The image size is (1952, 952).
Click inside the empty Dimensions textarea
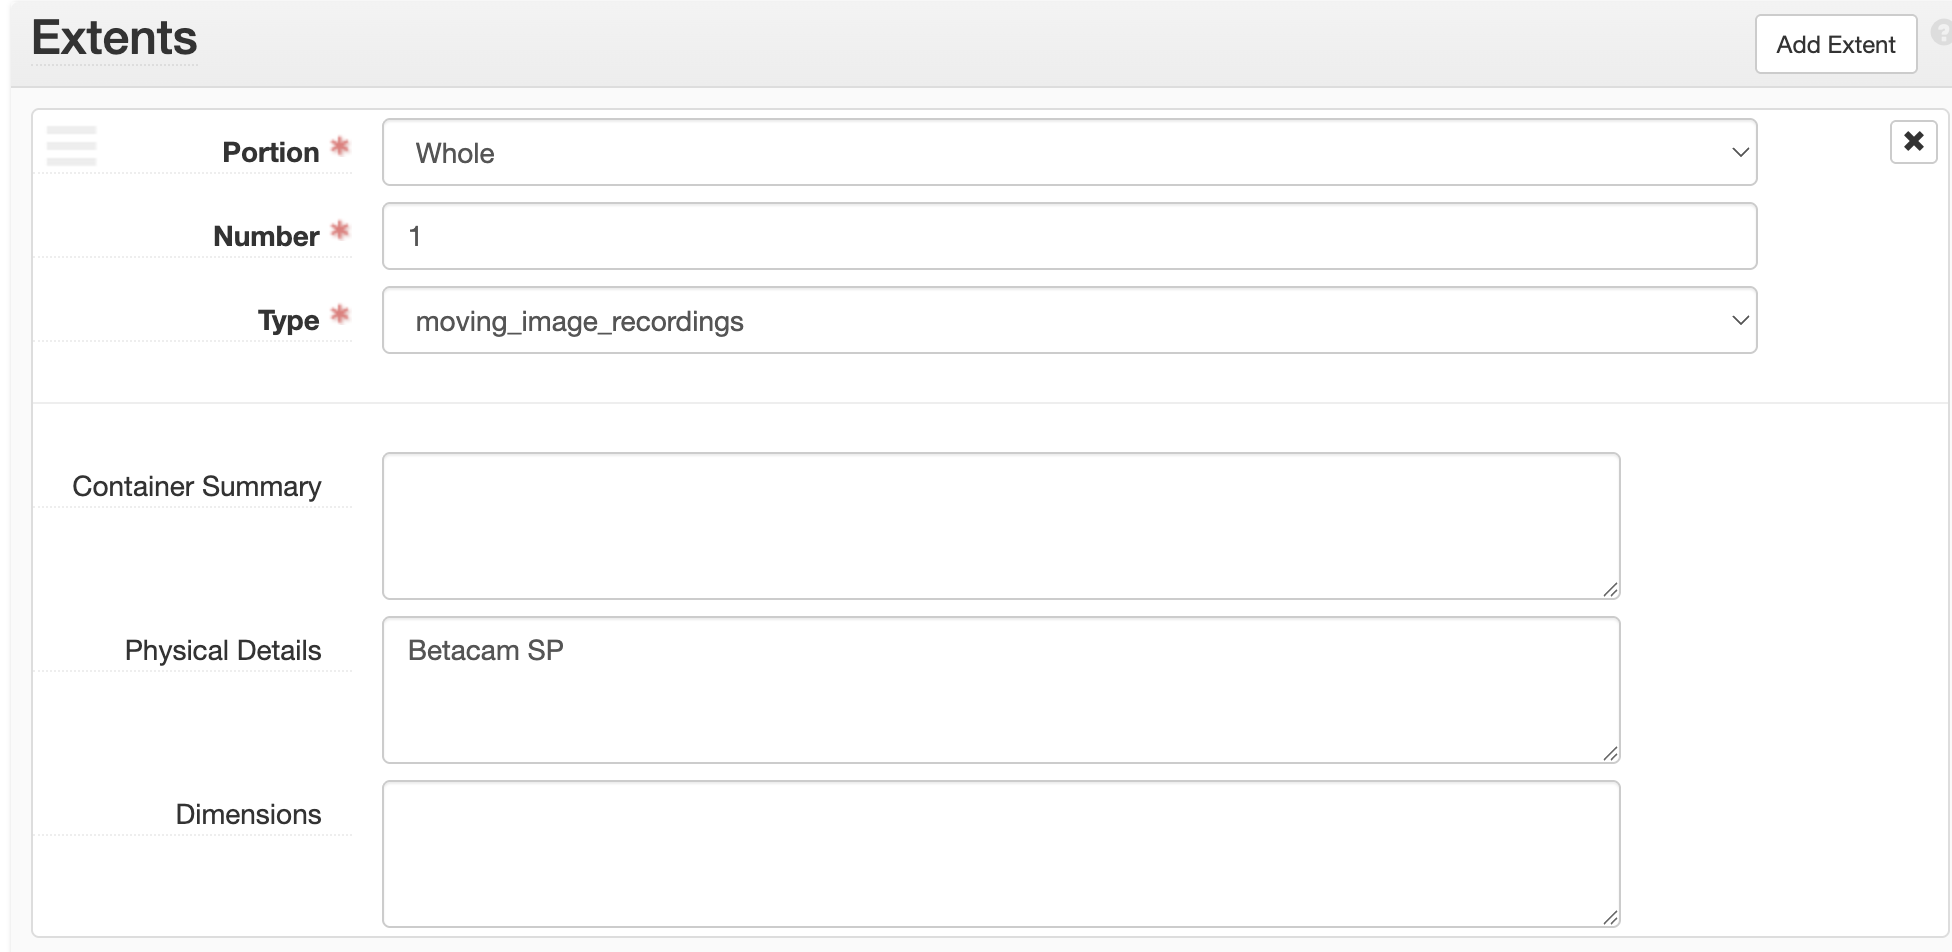[x=1000, y=853]
